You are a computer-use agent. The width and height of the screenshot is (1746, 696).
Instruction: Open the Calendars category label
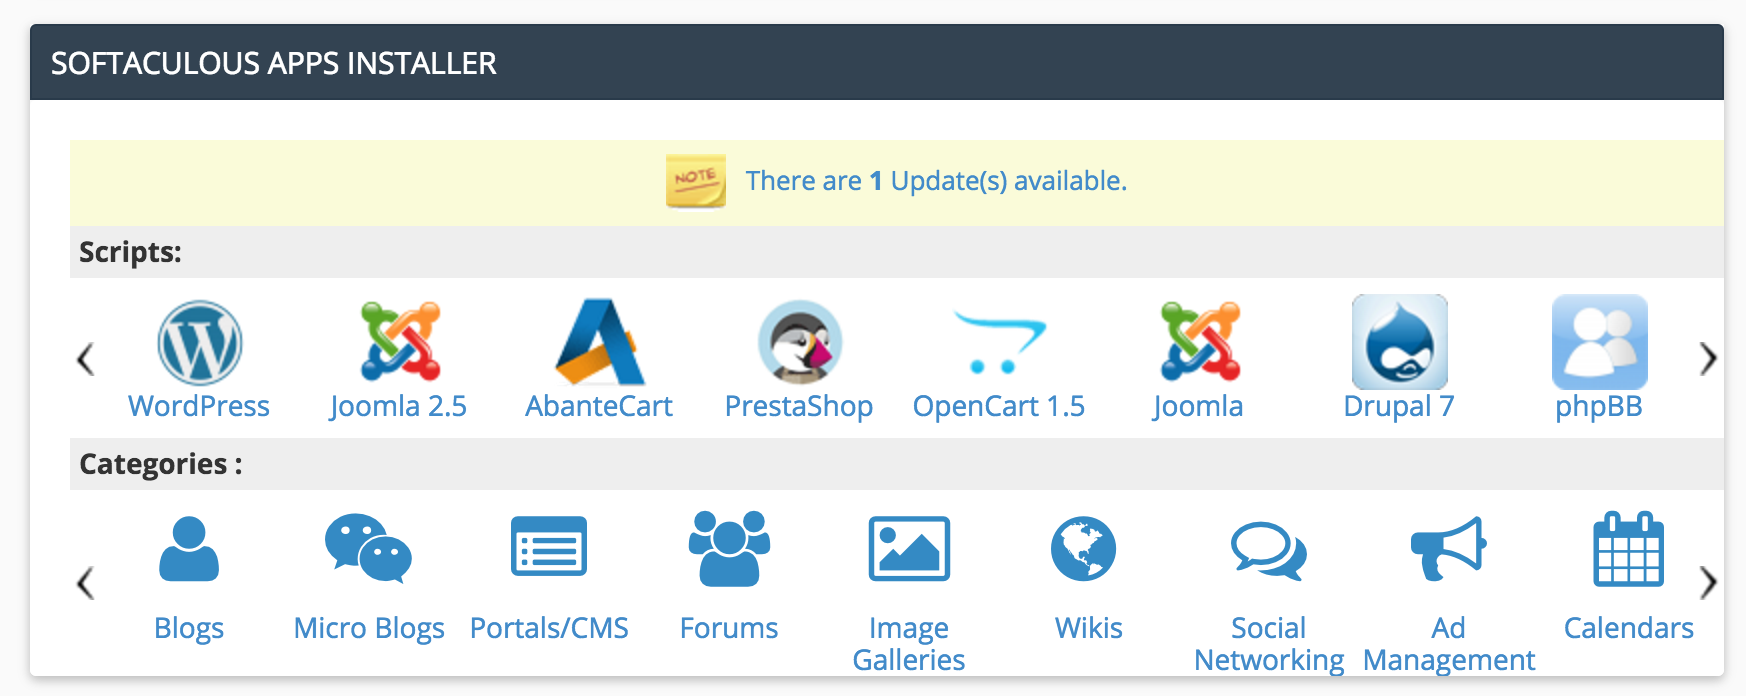(x=1629, y=628)
